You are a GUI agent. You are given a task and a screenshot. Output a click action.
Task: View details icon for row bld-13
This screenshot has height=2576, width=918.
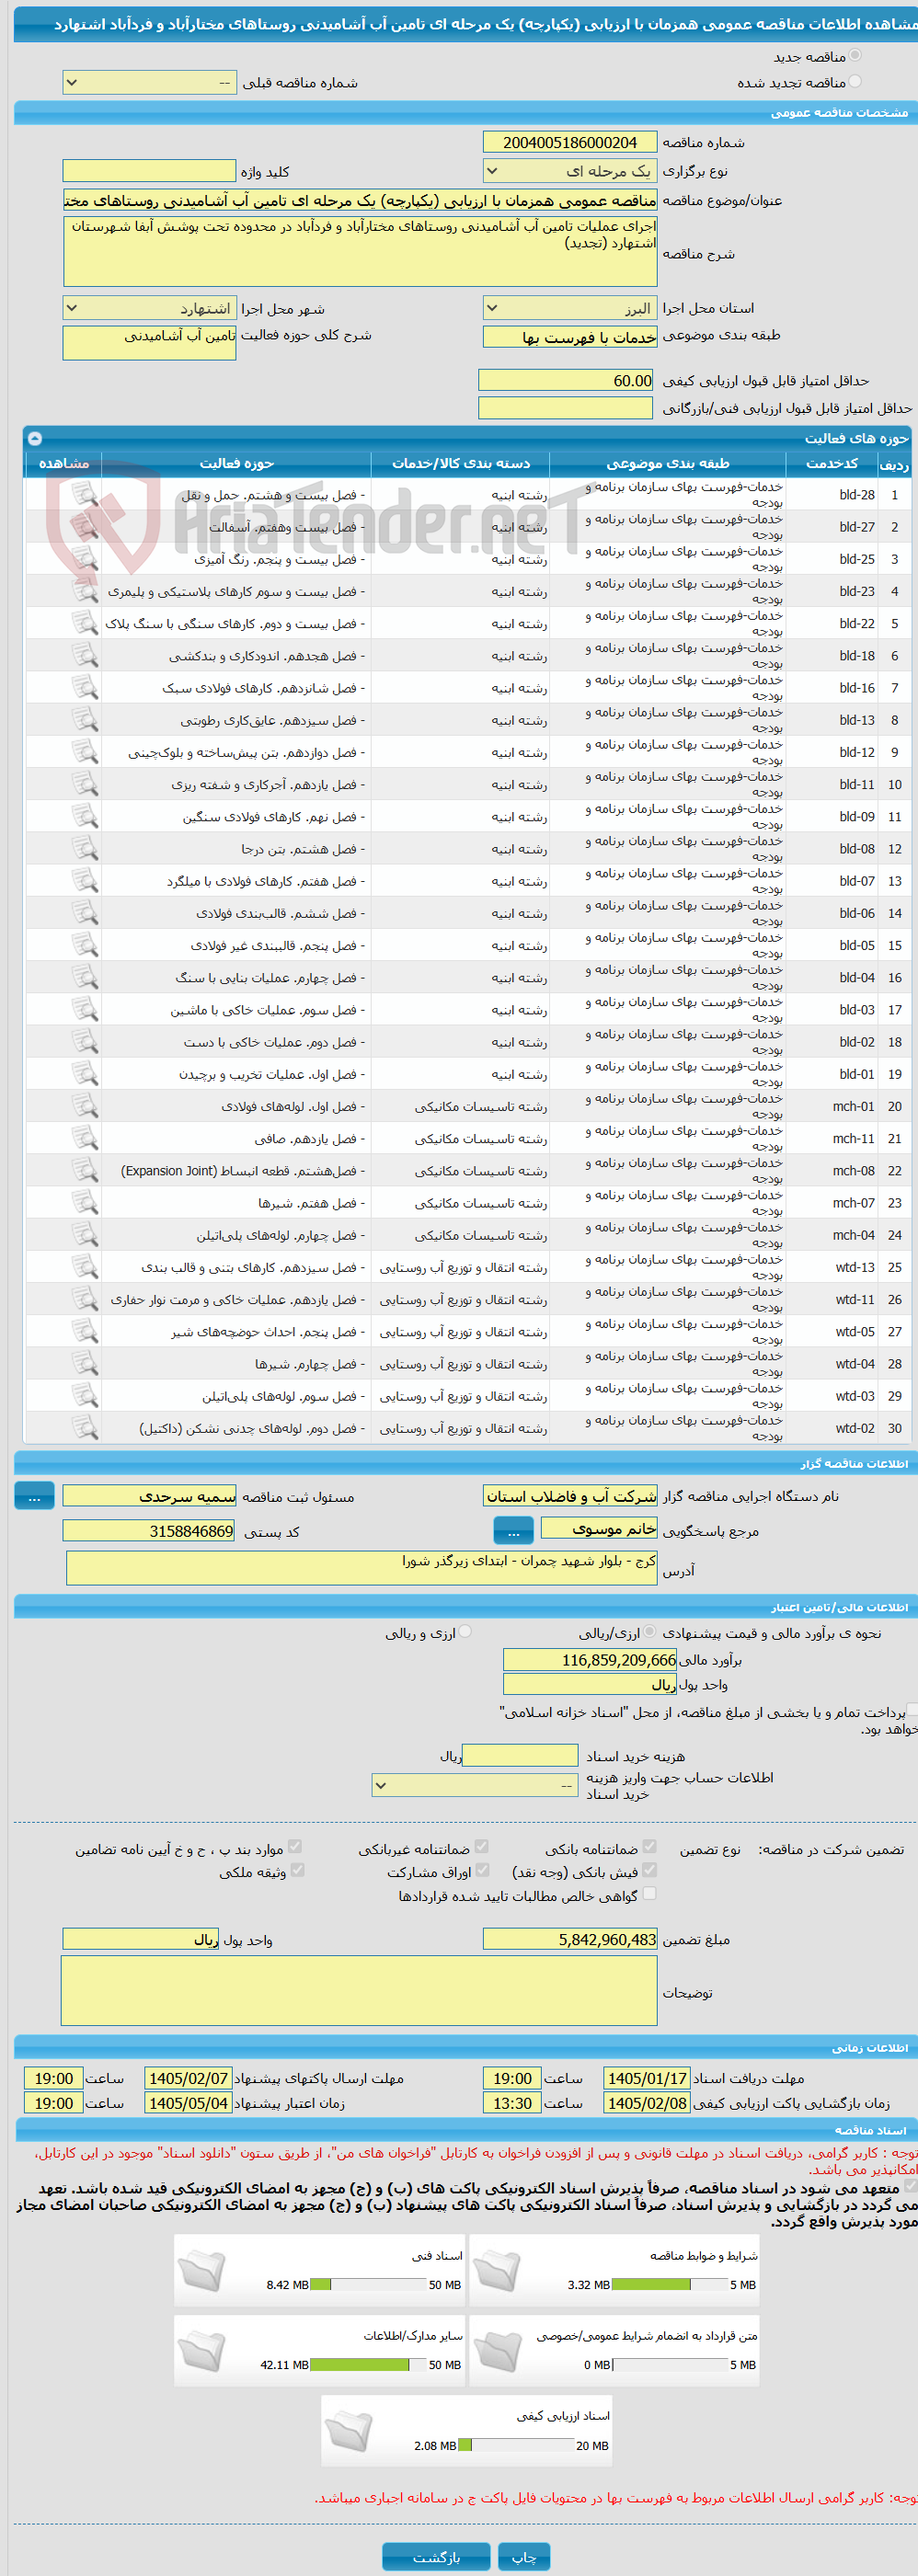coord(84,720)
